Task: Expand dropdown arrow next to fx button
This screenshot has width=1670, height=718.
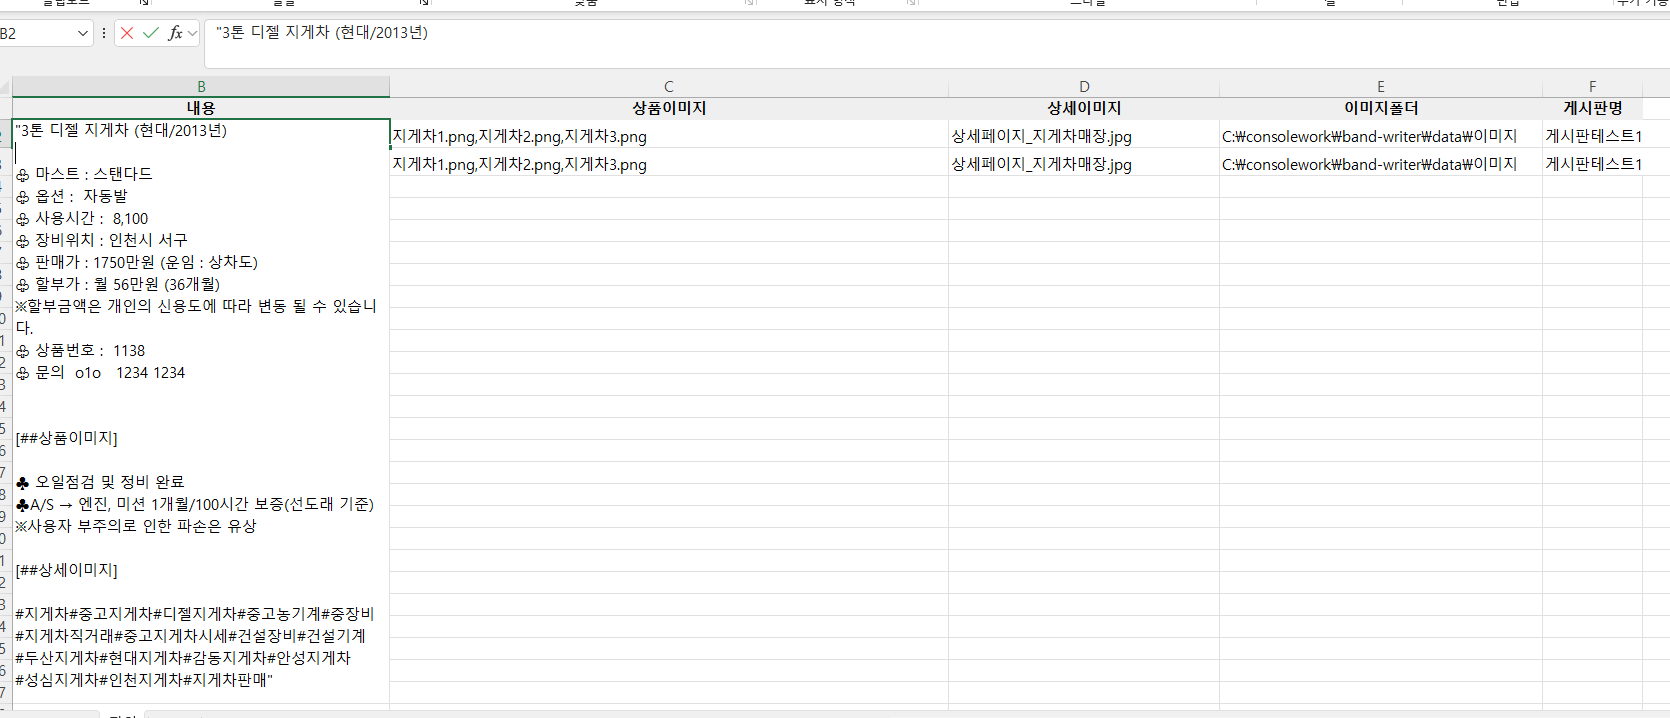Action: pyautogui.click(x=193, y=33)
